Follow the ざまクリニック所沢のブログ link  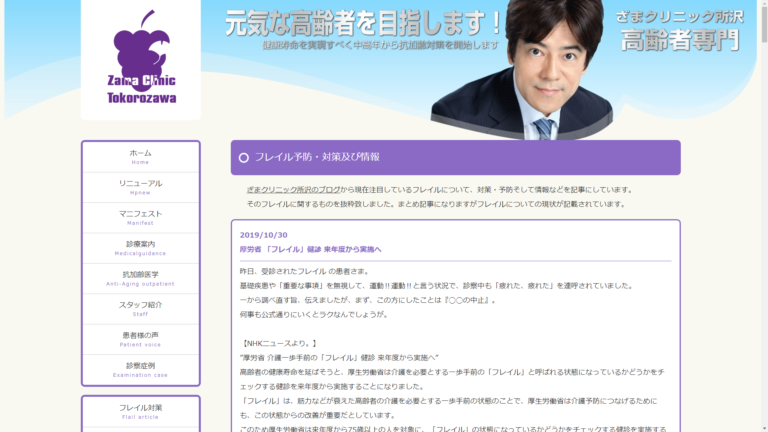[292, 189]
